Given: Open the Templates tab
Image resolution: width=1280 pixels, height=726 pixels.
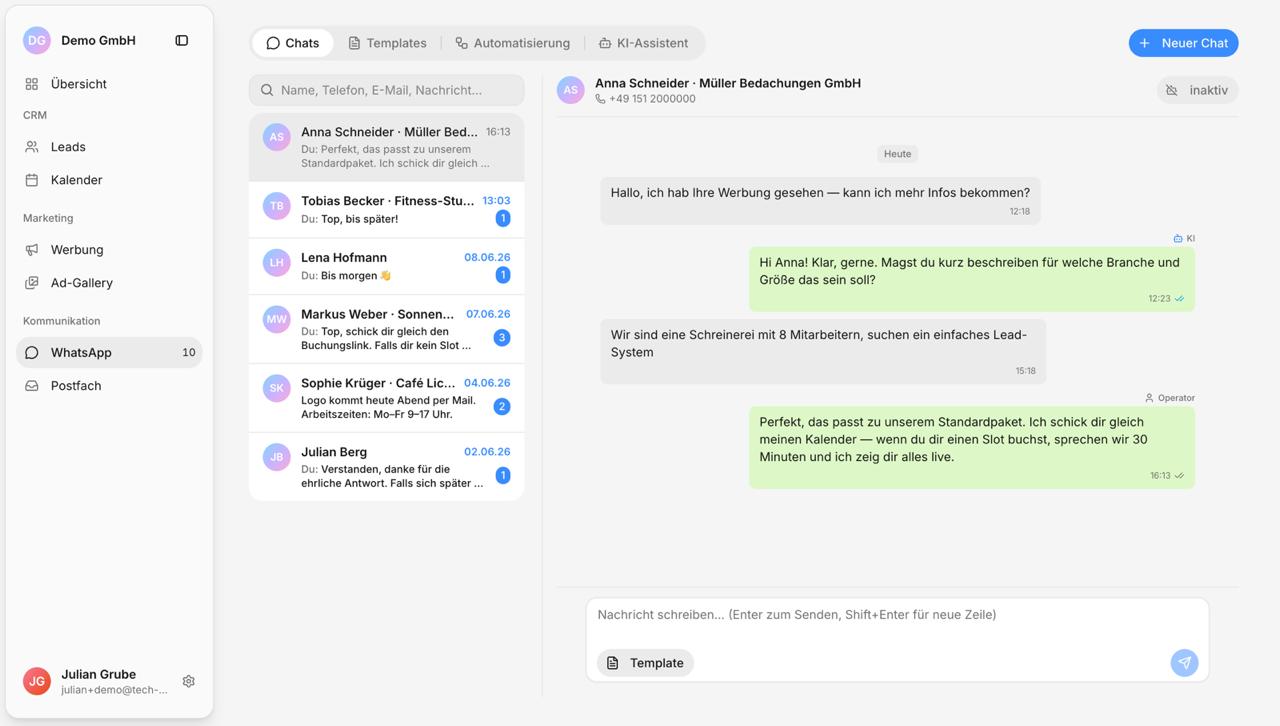Looking at the screenshot, I should [387, 43].
